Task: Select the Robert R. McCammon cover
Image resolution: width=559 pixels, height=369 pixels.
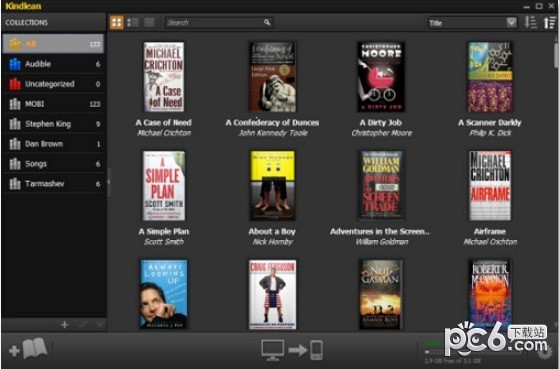Action: [490, 294]
